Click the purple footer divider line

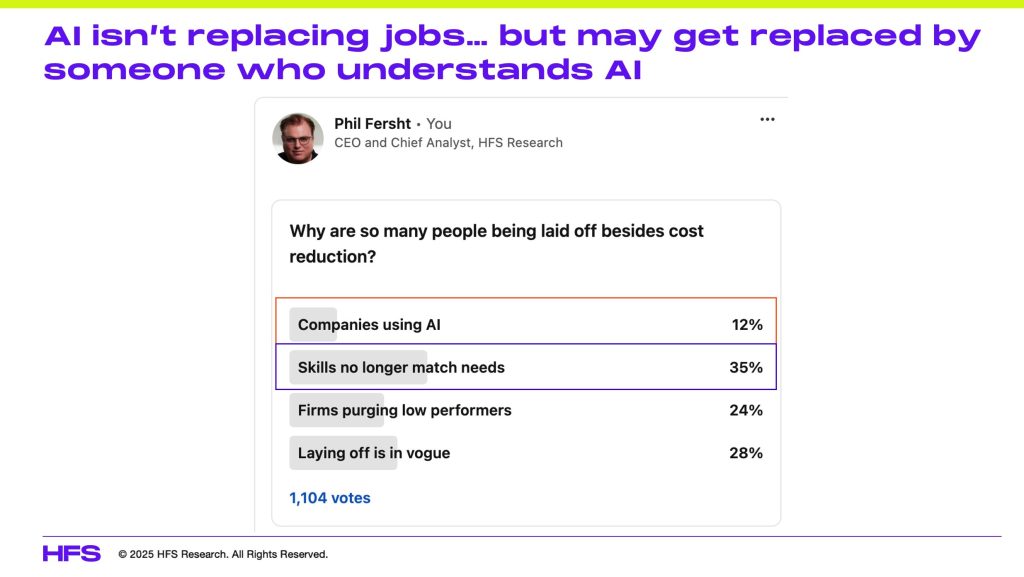click(x=522, y=537)
